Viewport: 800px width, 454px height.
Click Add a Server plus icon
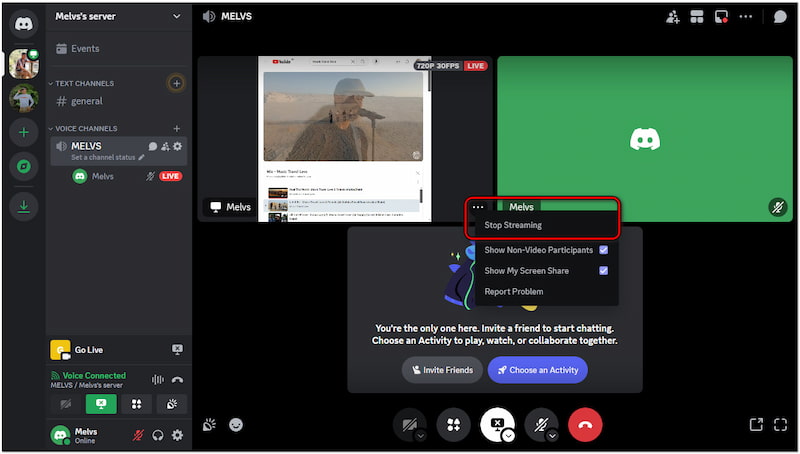[x=23, y=132]
